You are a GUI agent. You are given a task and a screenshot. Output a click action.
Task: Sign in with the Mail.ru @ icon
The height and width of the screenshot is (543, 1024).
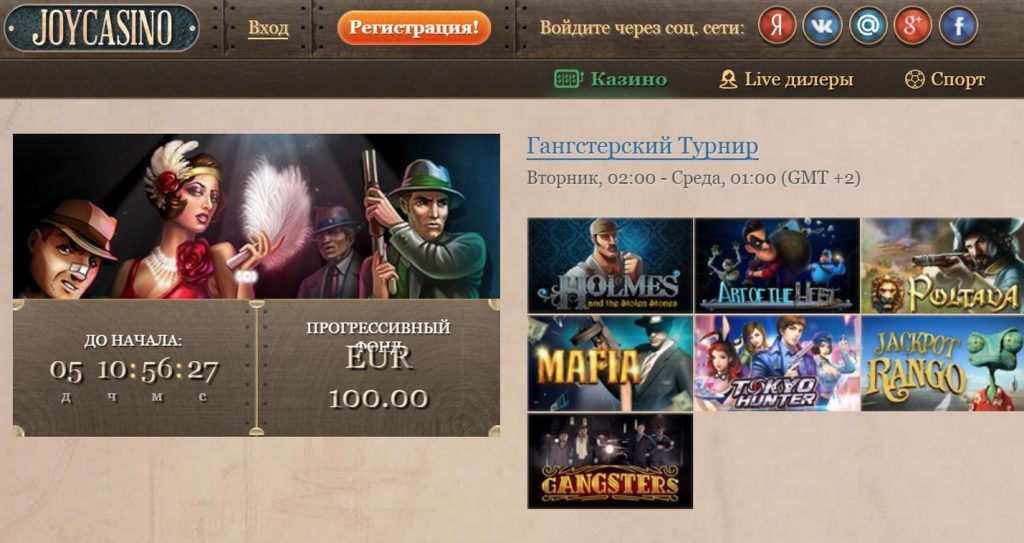(x=868, y=26)
